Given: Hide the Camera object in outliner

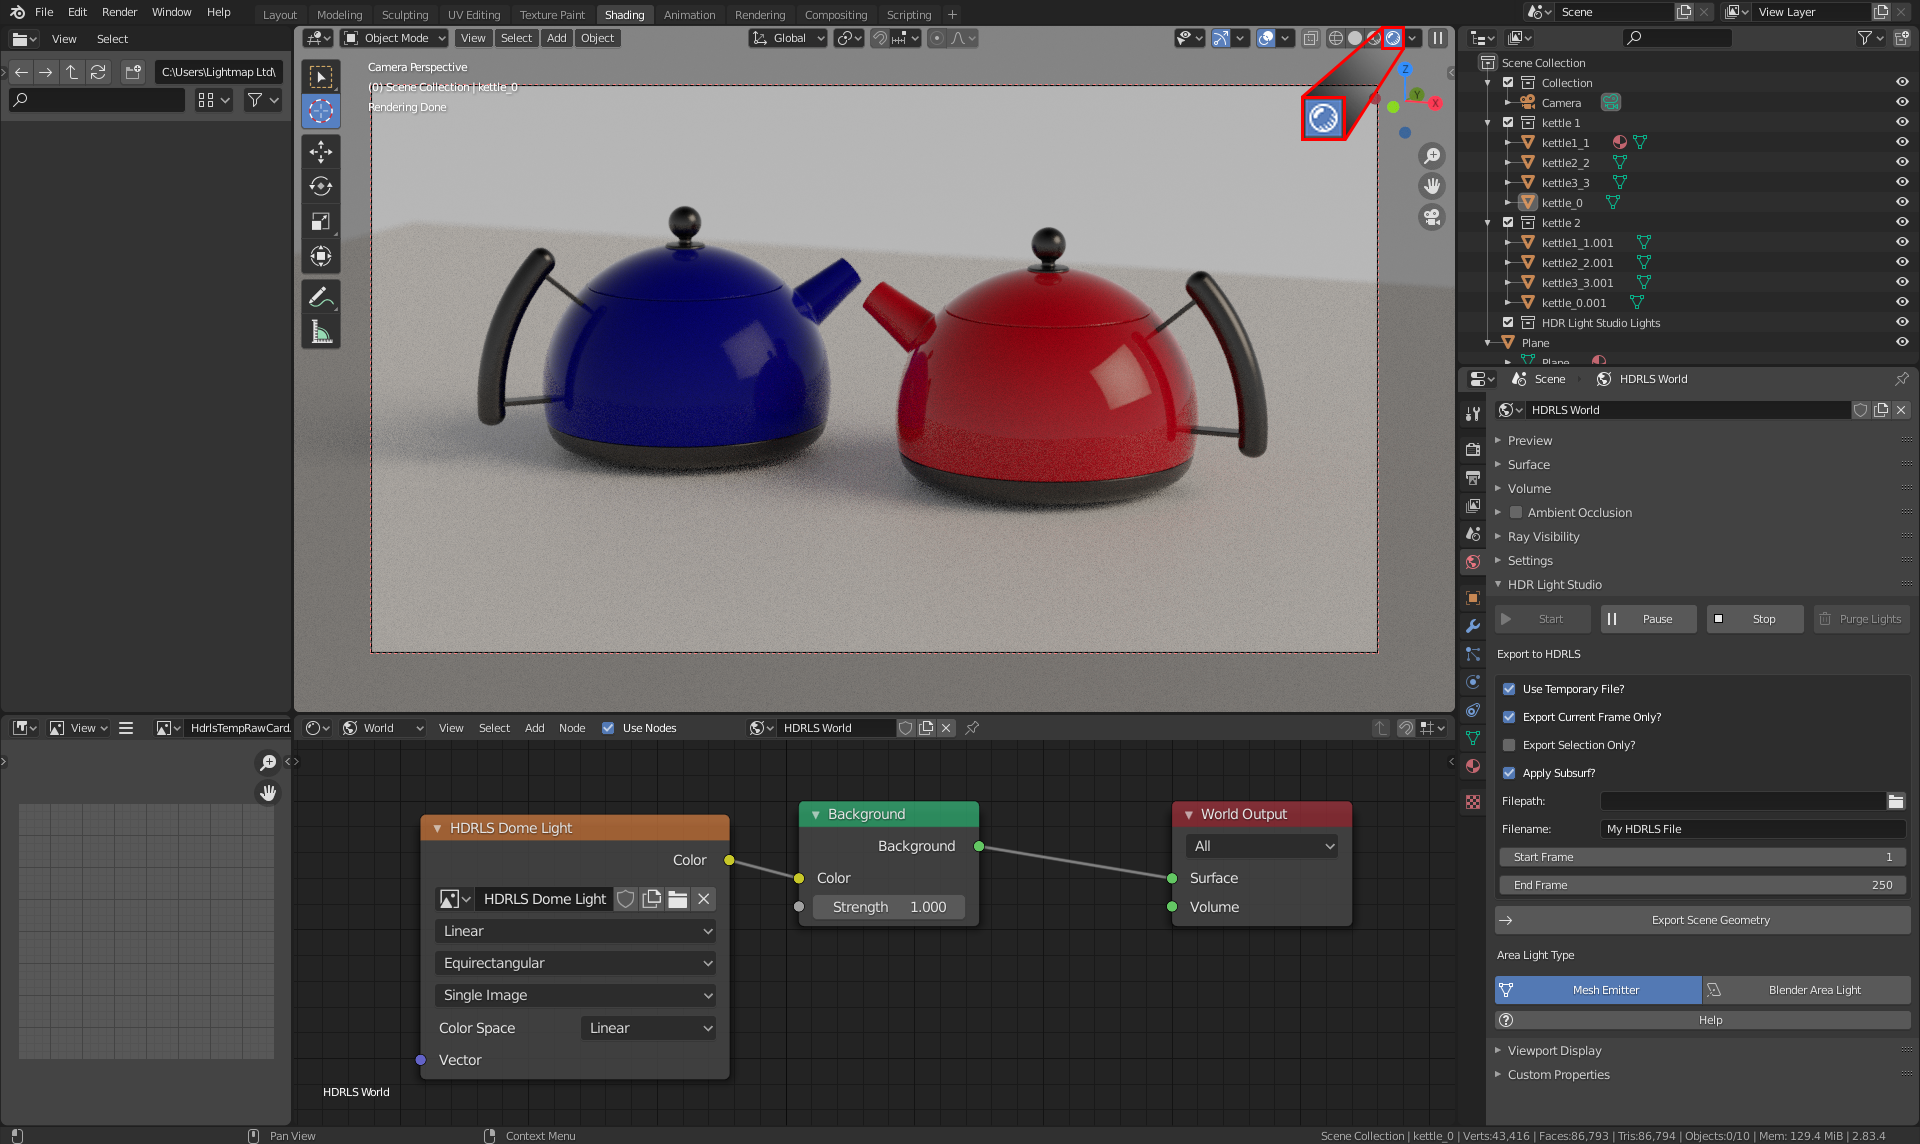Looking at the screenshot, I should tap(1901, 102).
